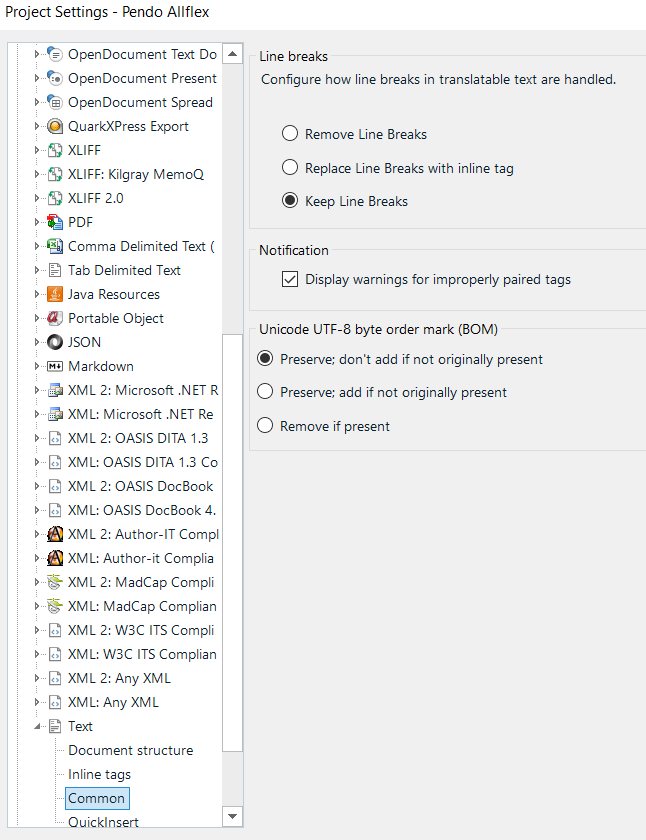Click the XML 2: W3C ITS icon
Viewport: 646px width, 840px height.
pos(55,631)
